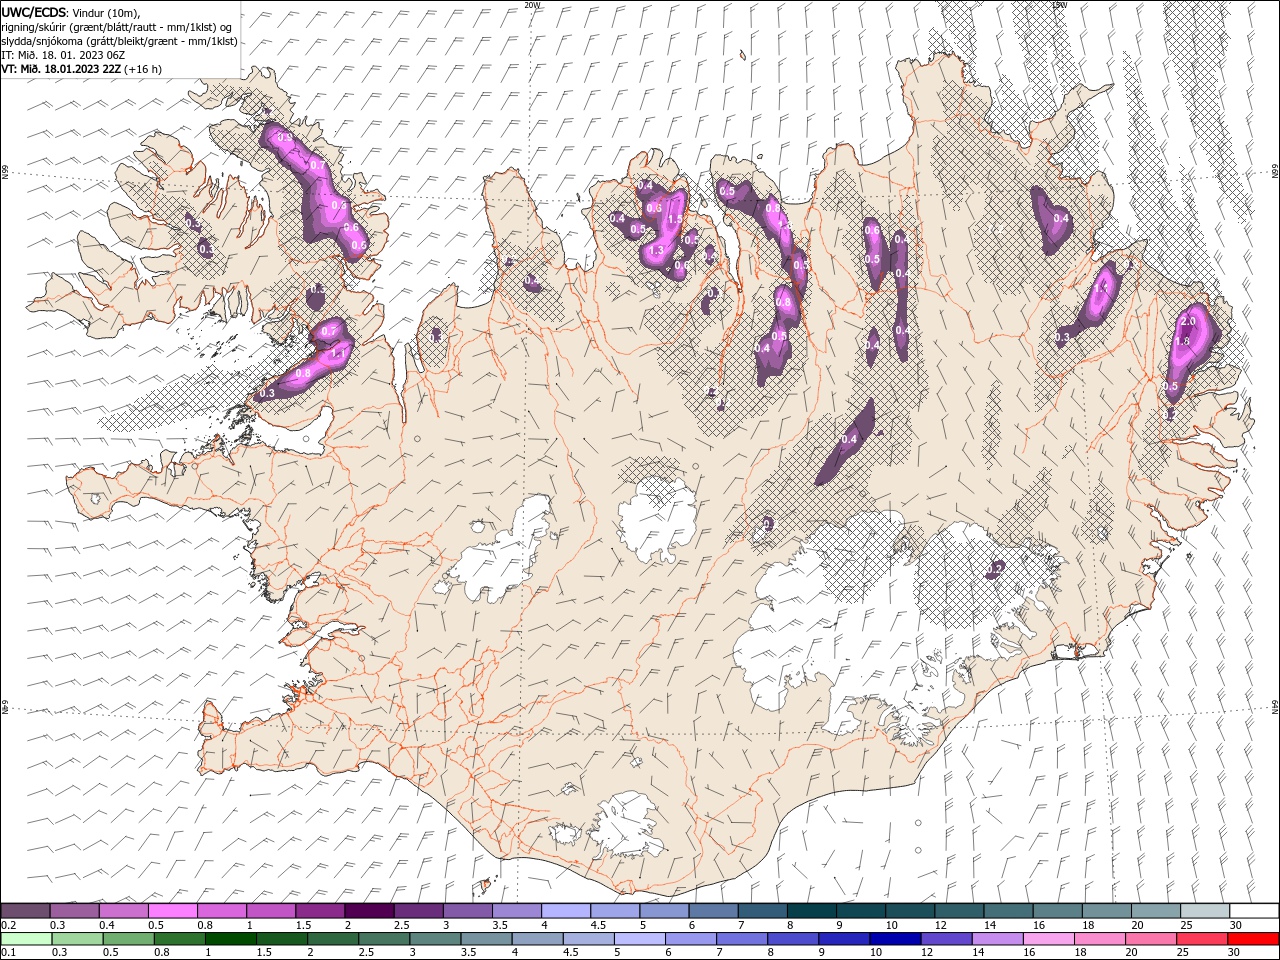Click the '2.0' snowfall value on the map
The width and height of the screenshot is (1280, 960).
1188,321
